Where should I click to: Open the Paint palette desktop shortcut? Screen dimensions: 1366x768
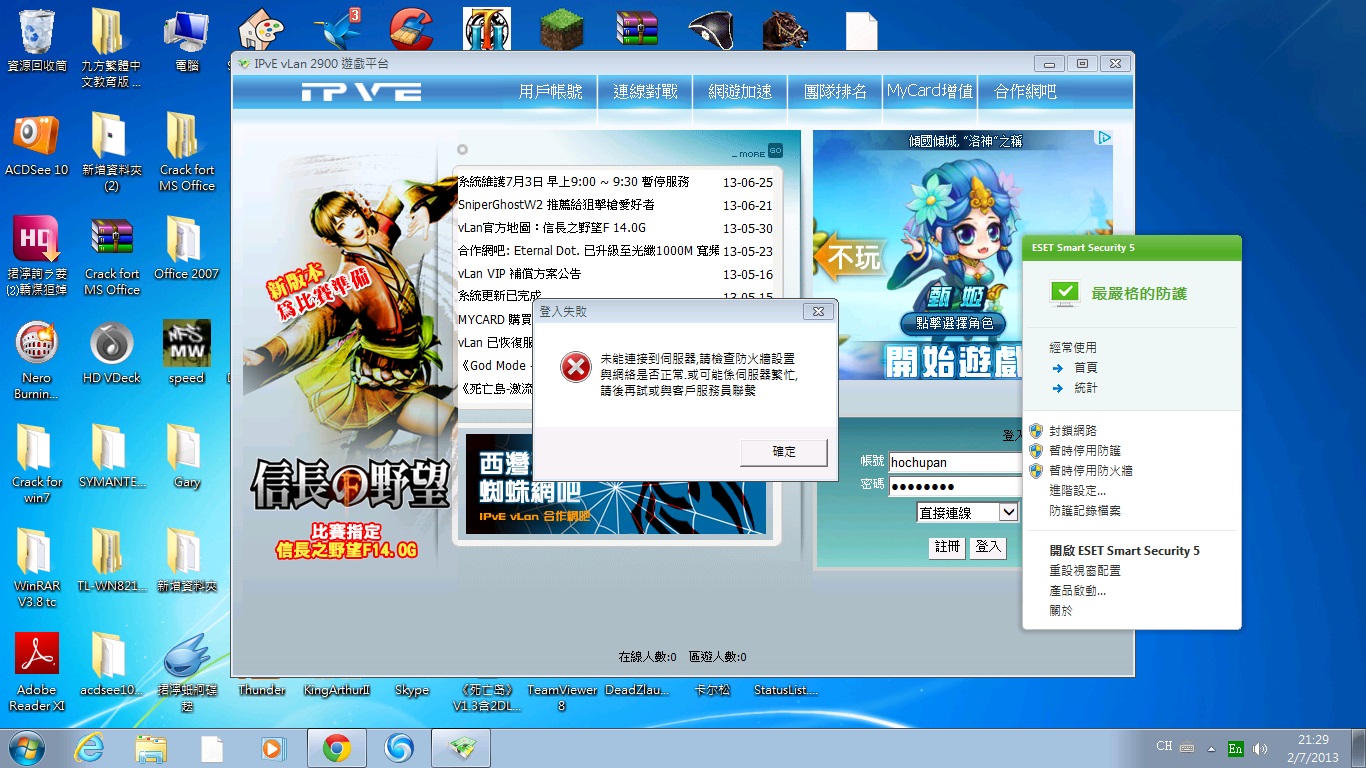click(x=261, y=28)
